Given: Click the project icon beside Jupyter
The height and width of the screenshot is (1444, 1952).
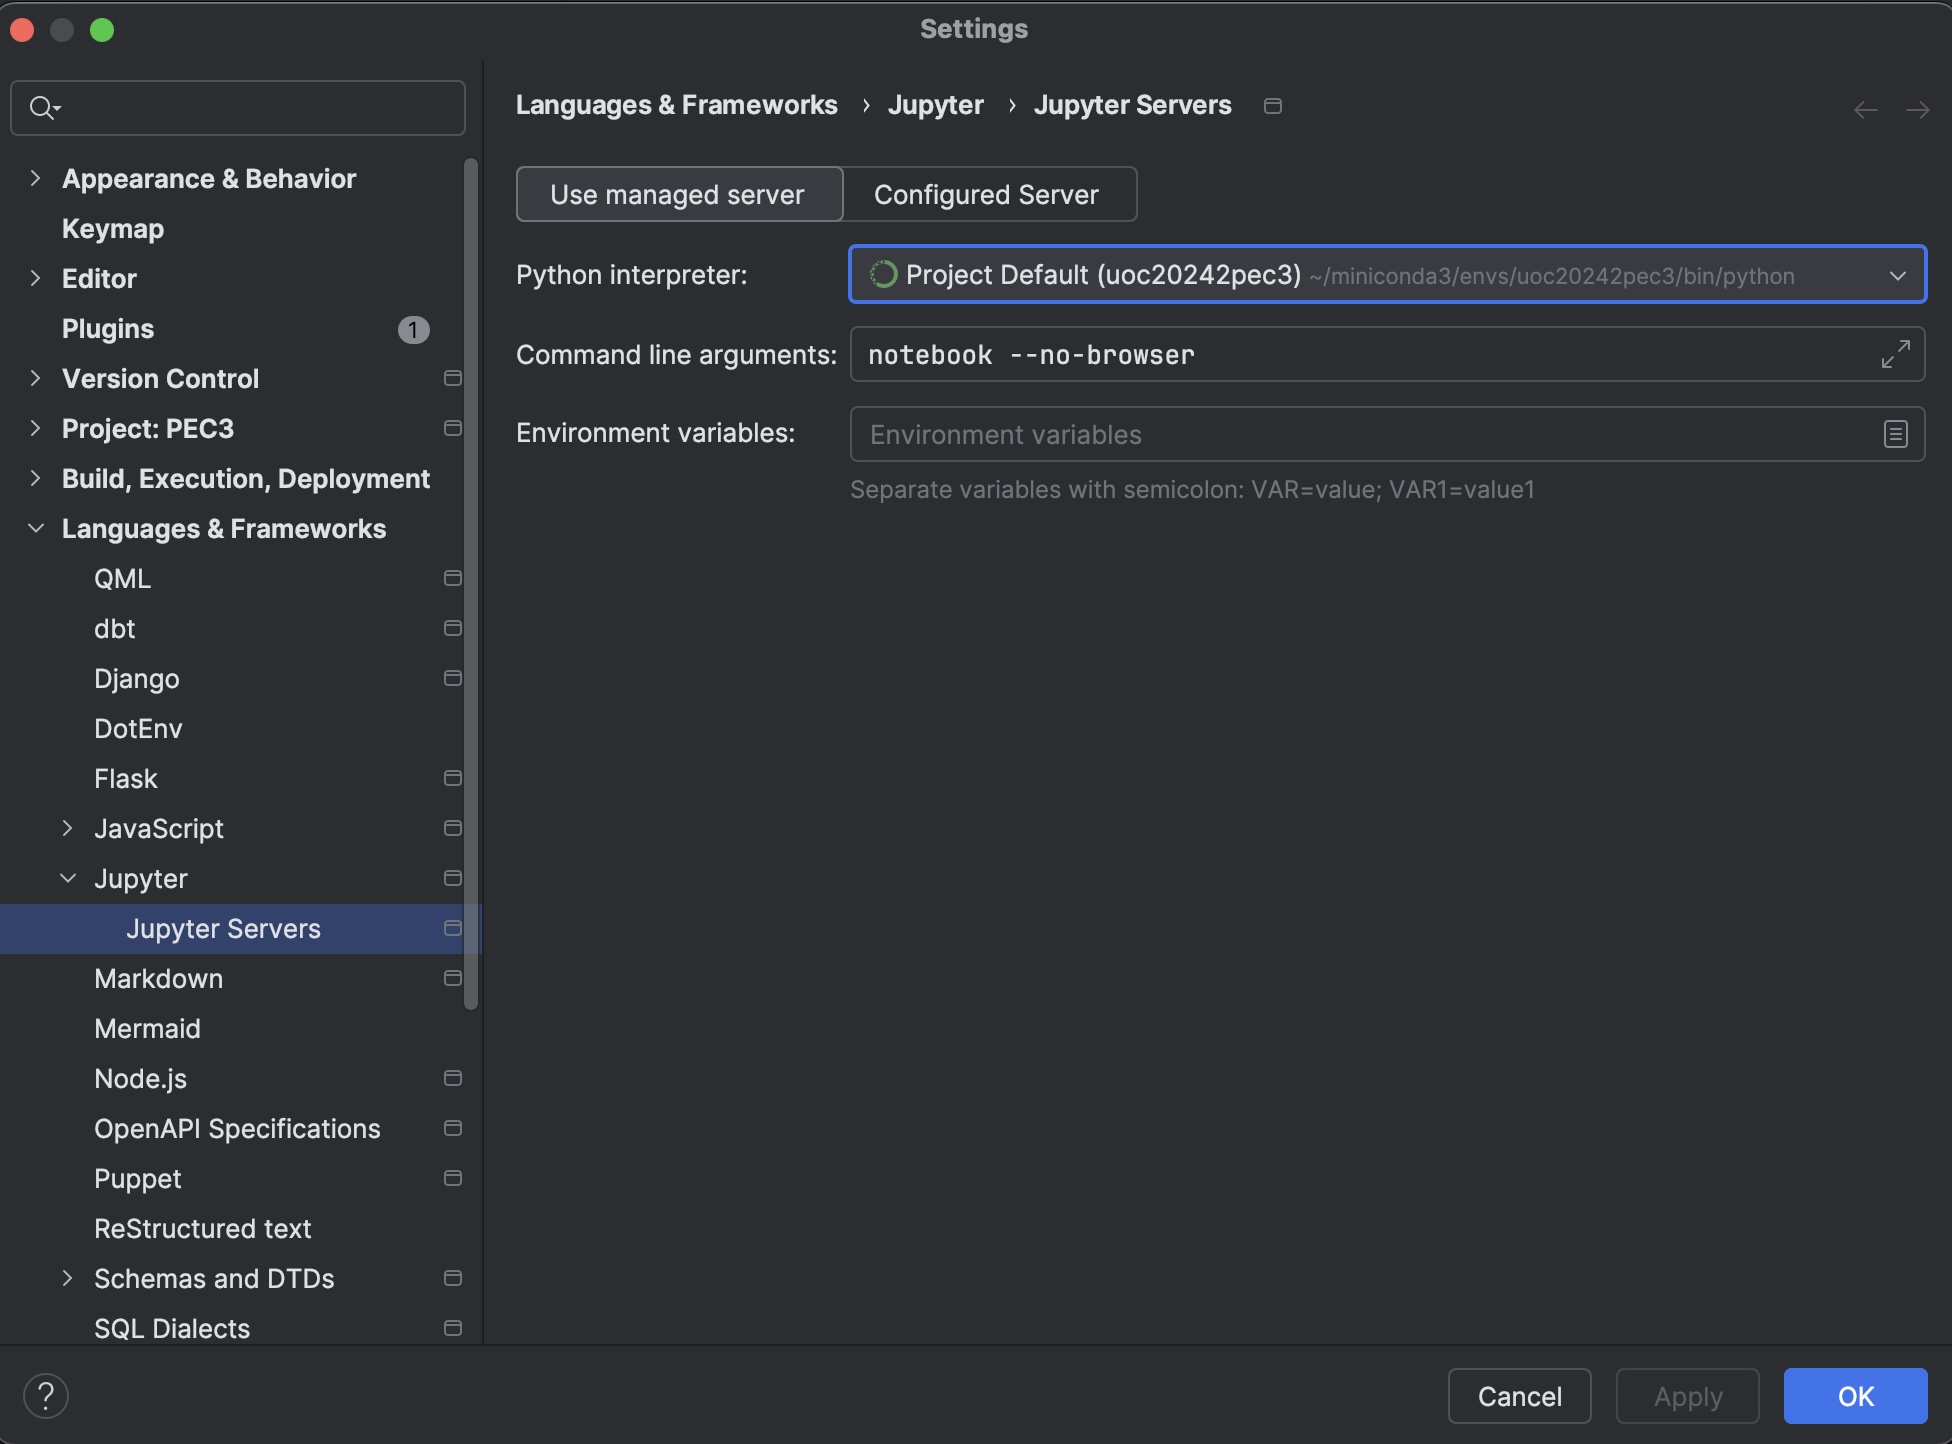Looking at the screenshot, I should [x=452, y=878].
